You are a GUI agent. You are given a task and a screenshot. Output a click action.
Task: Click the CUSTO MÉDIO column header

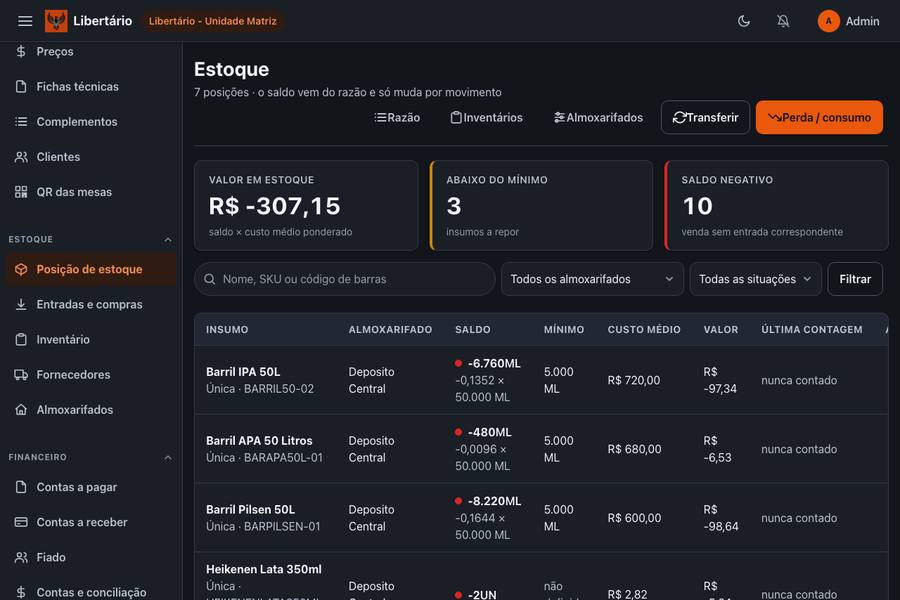[644, 330]
